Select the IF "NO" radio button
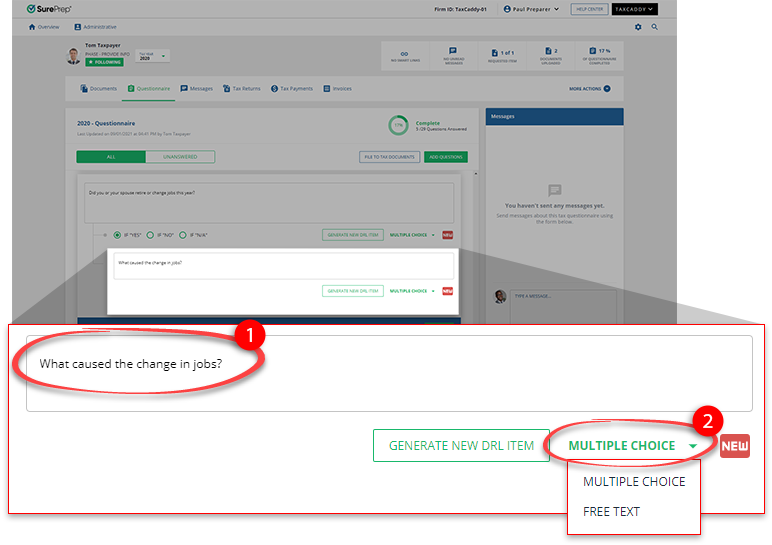The height and width of the screenshot is (545, 772). pos(150,235)
